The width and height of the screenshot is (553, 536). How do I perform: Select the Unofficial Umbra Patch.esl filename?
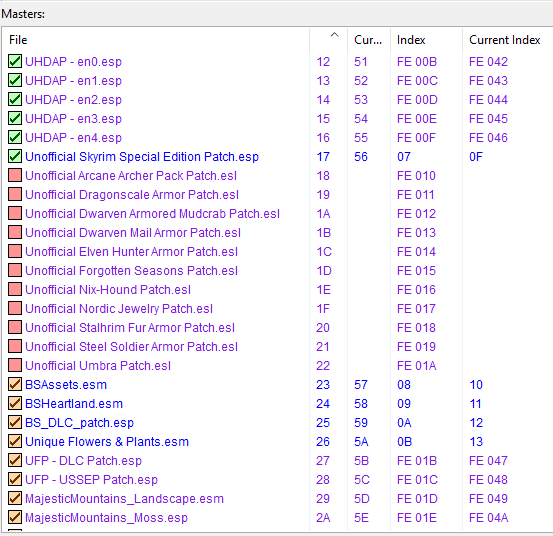tap(98, 366)
